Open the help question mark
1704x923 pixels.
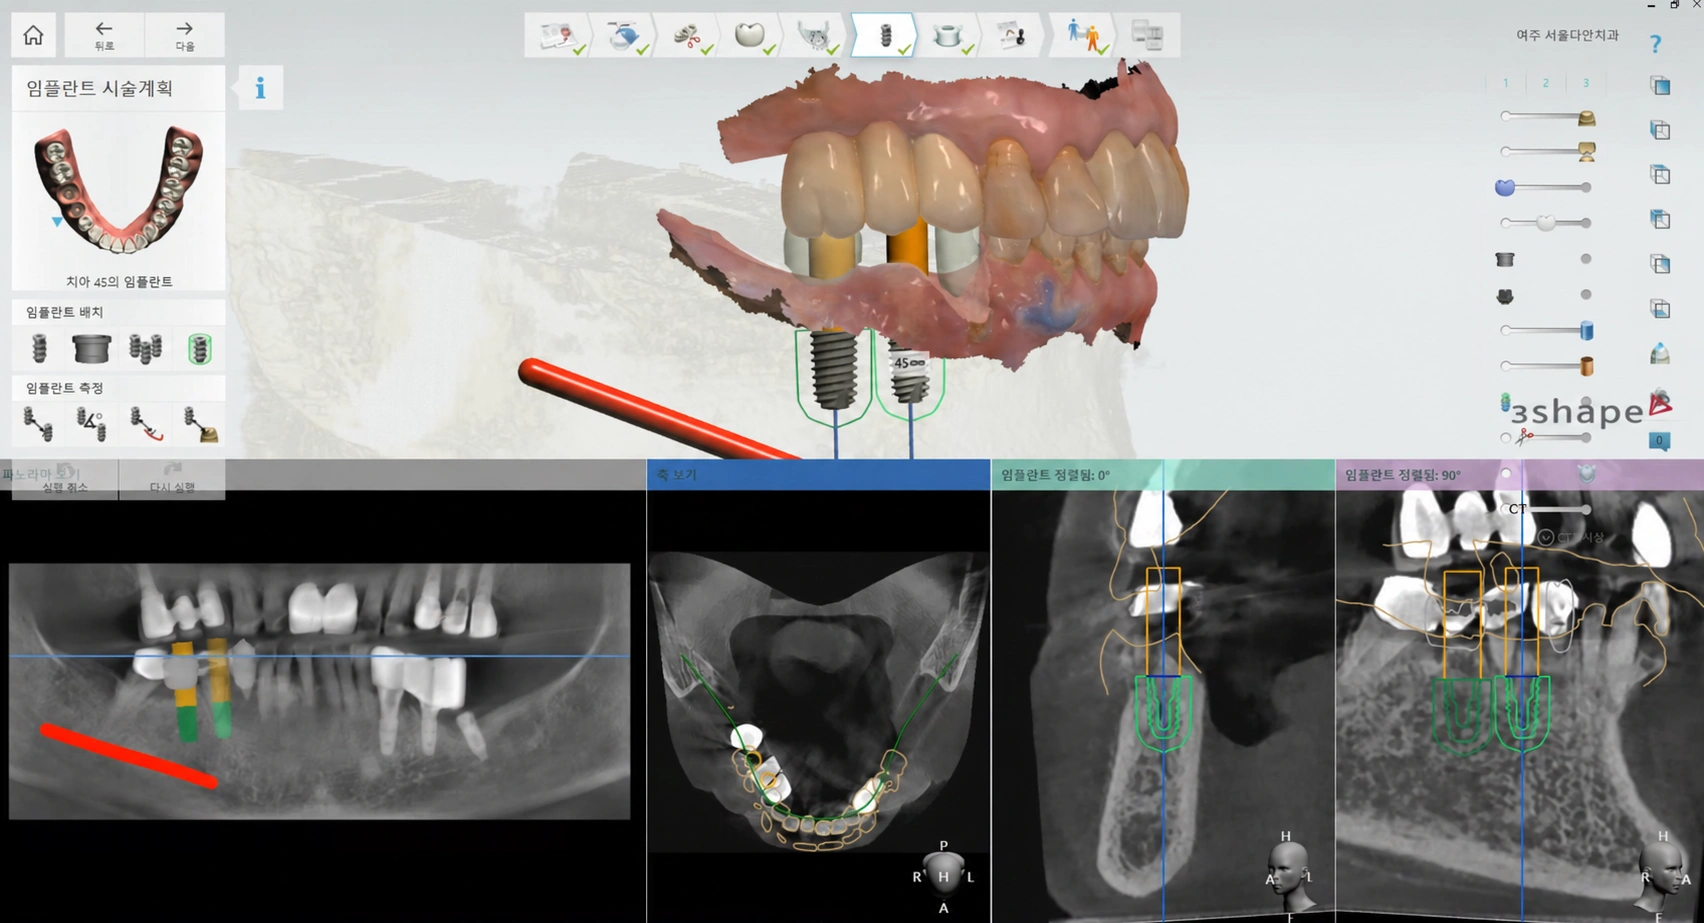[1656, 44]
